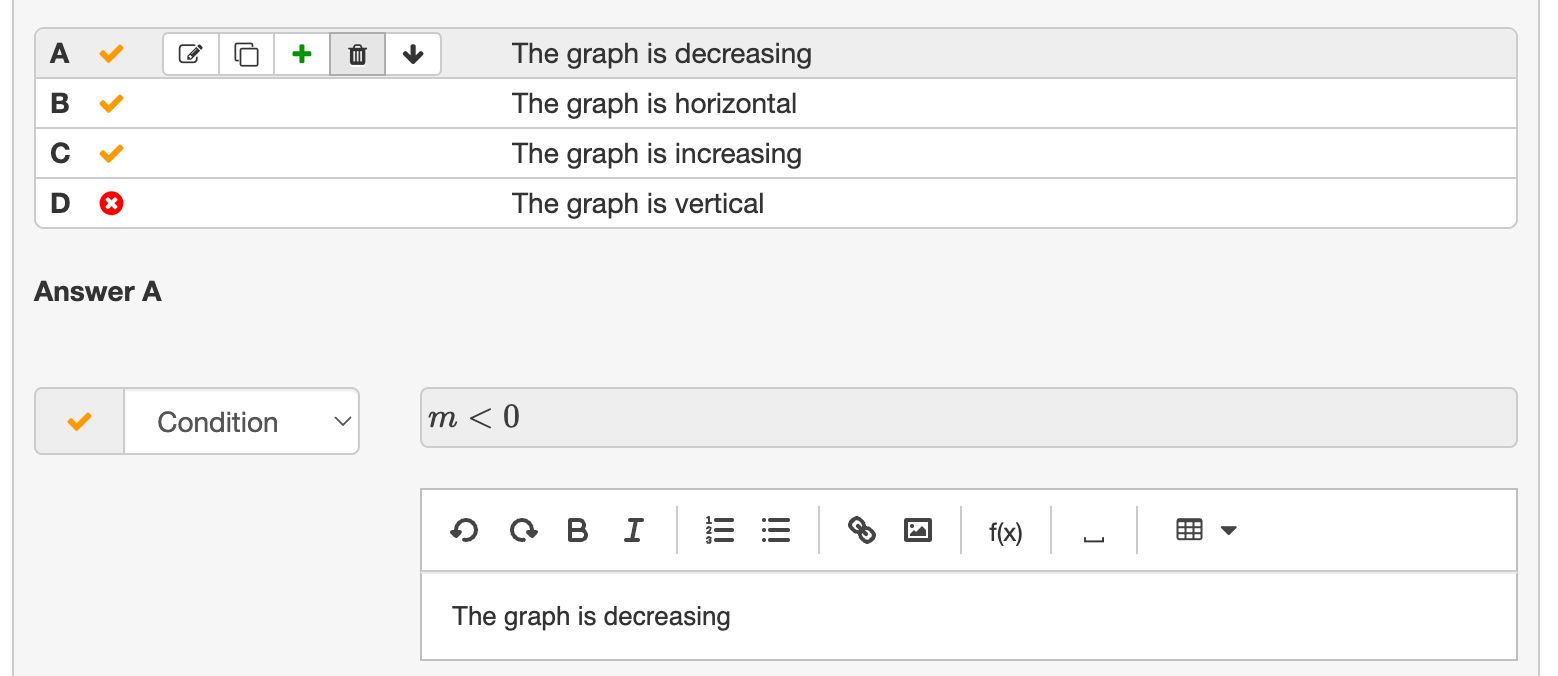Duplicate answer A using the copy icon
This screenshot has height=676, width=1558.
(x=246, y=54)
